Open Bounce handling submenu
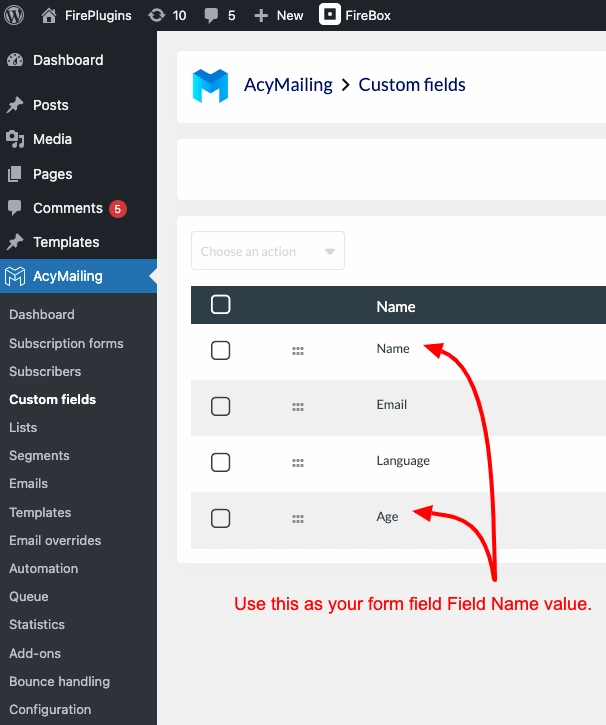Screen dimensions: 606x725 [x=60, y=682]
